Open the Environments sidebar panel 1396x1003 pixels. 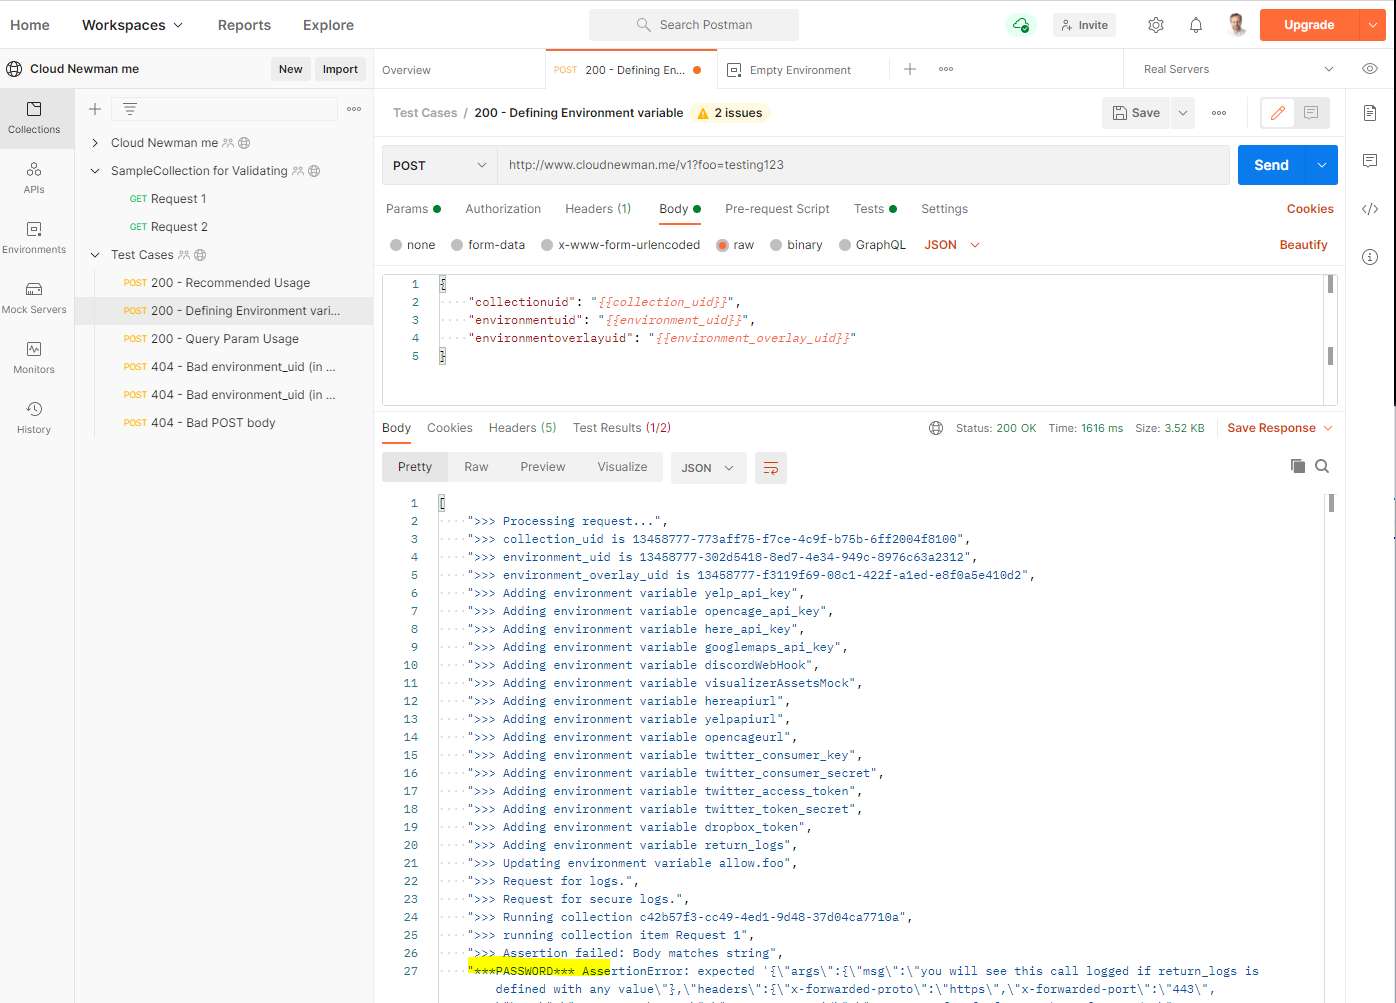point(34,238)
